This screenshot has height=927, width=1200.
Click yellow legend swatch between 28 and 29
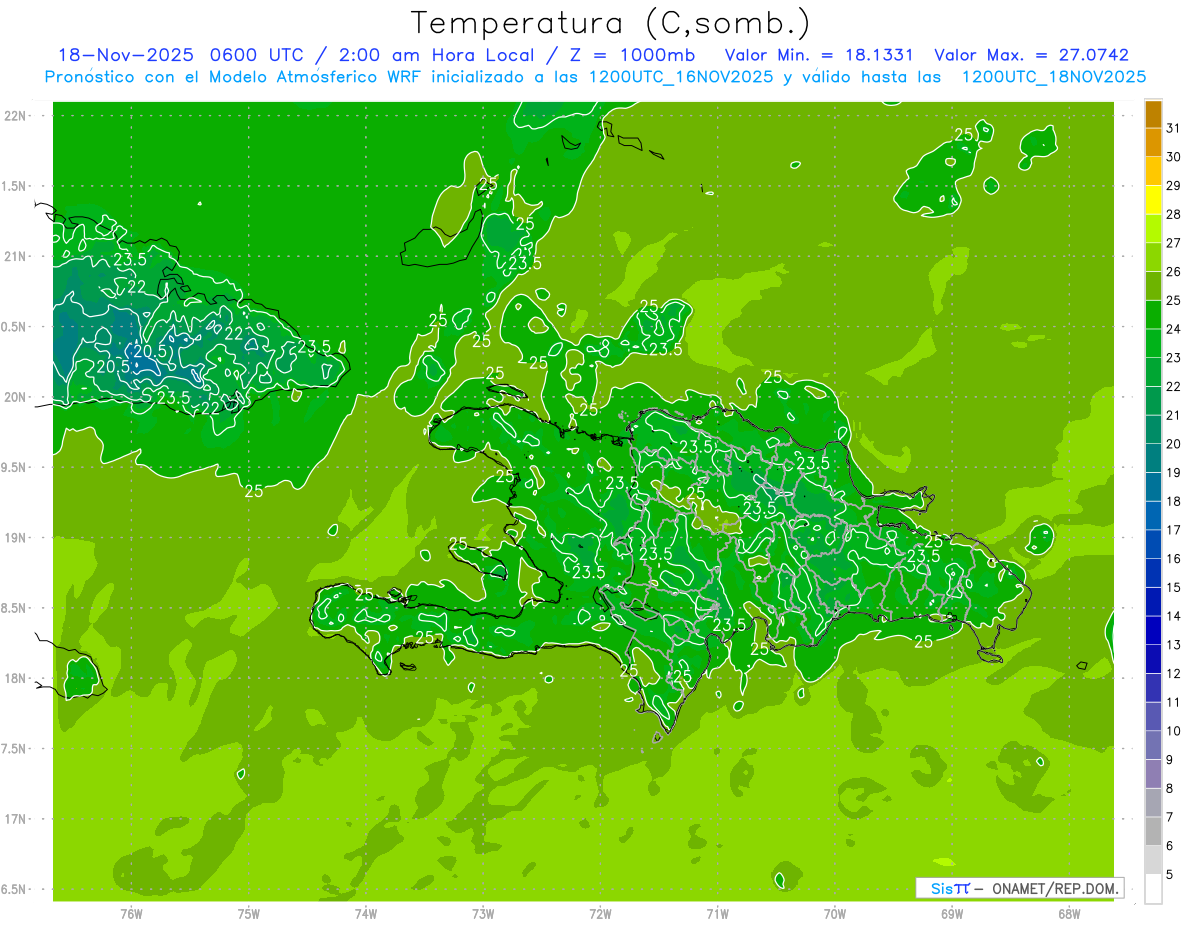(x=1153, y=199)
